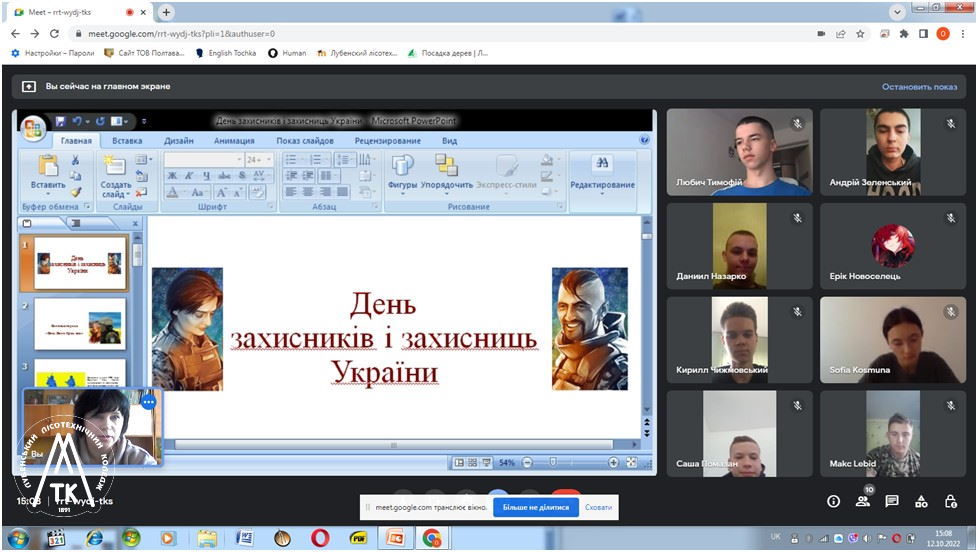Expand Буфер обмена clipboard launcher
This screenshot has height=552, width=978.
tap(87, 206)
